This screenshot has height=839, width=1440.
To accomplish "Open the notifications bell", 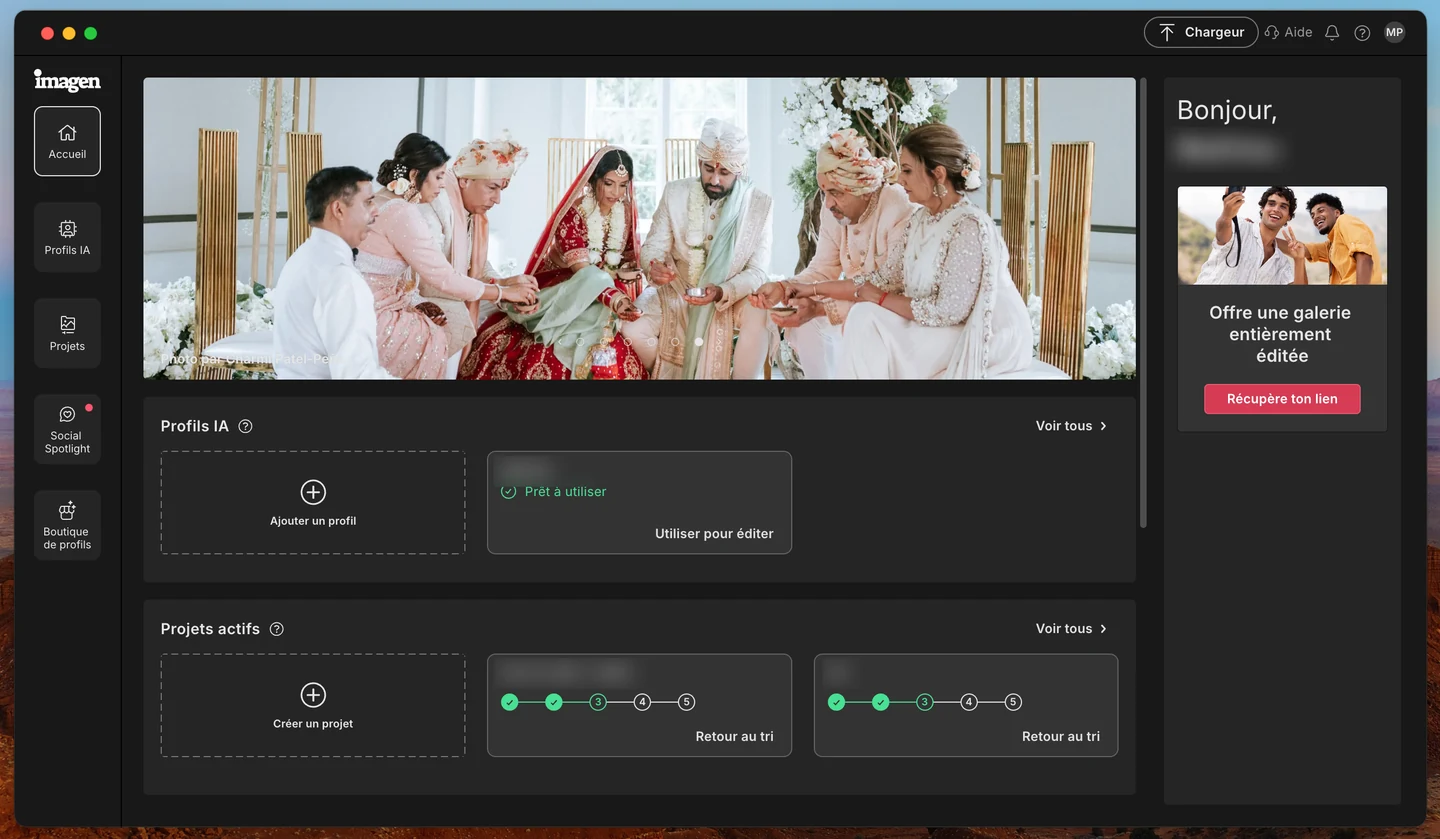I will click(1332, 33).
